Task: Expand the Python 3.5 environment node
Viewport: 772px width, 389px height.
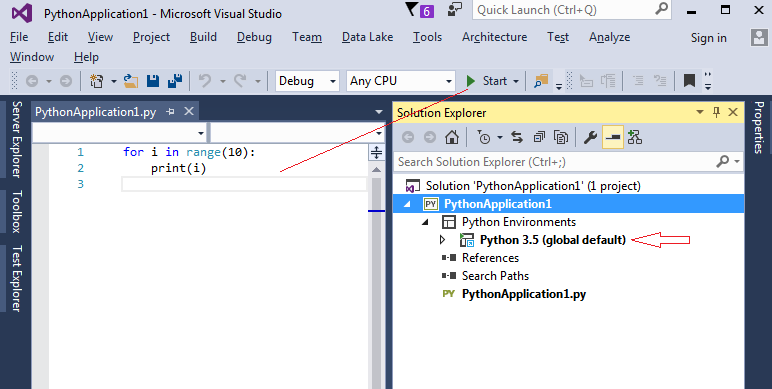Action: 442,240
